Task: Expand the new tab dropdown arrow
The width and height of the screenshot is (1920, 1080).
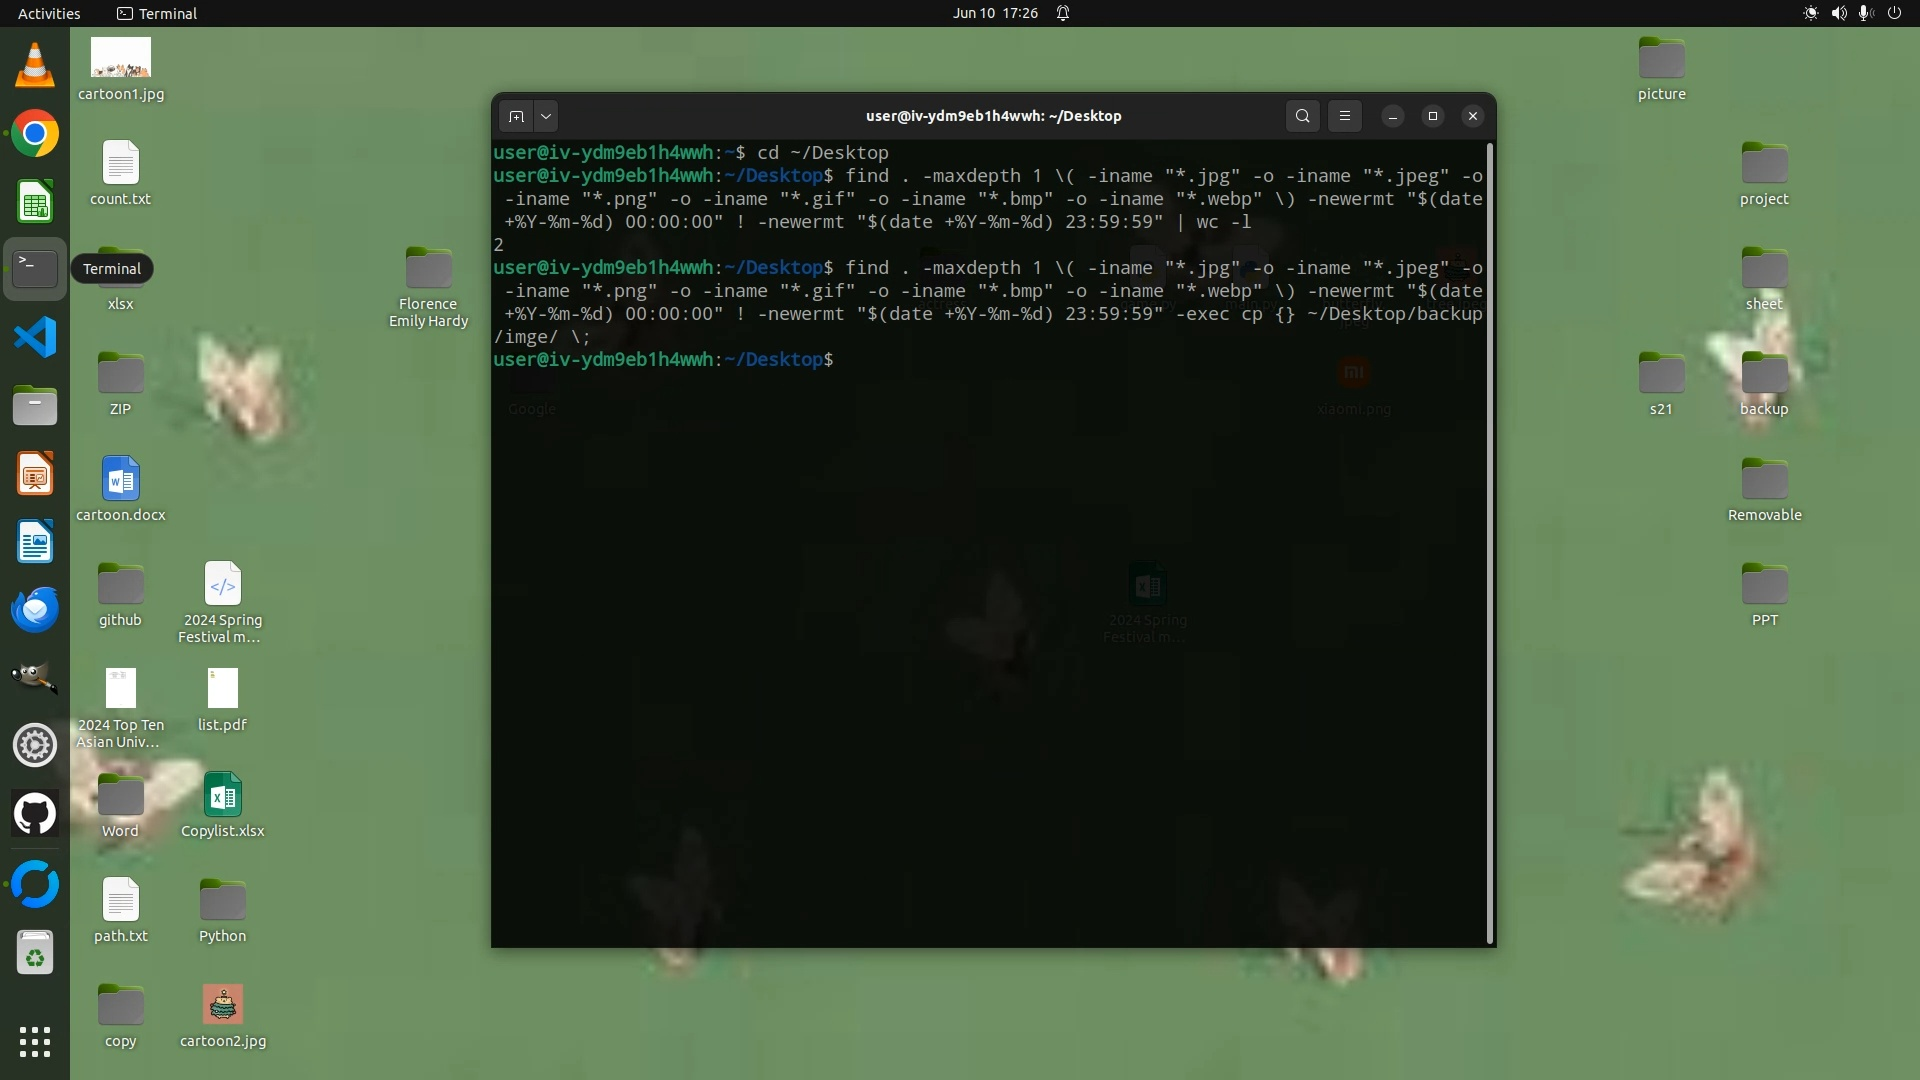Action: click(x=546, y=116)
